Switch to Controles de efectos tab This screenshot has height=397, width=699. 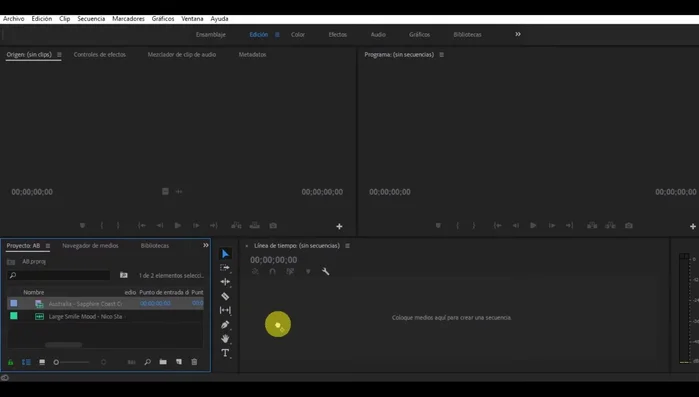tap(99, 54)
